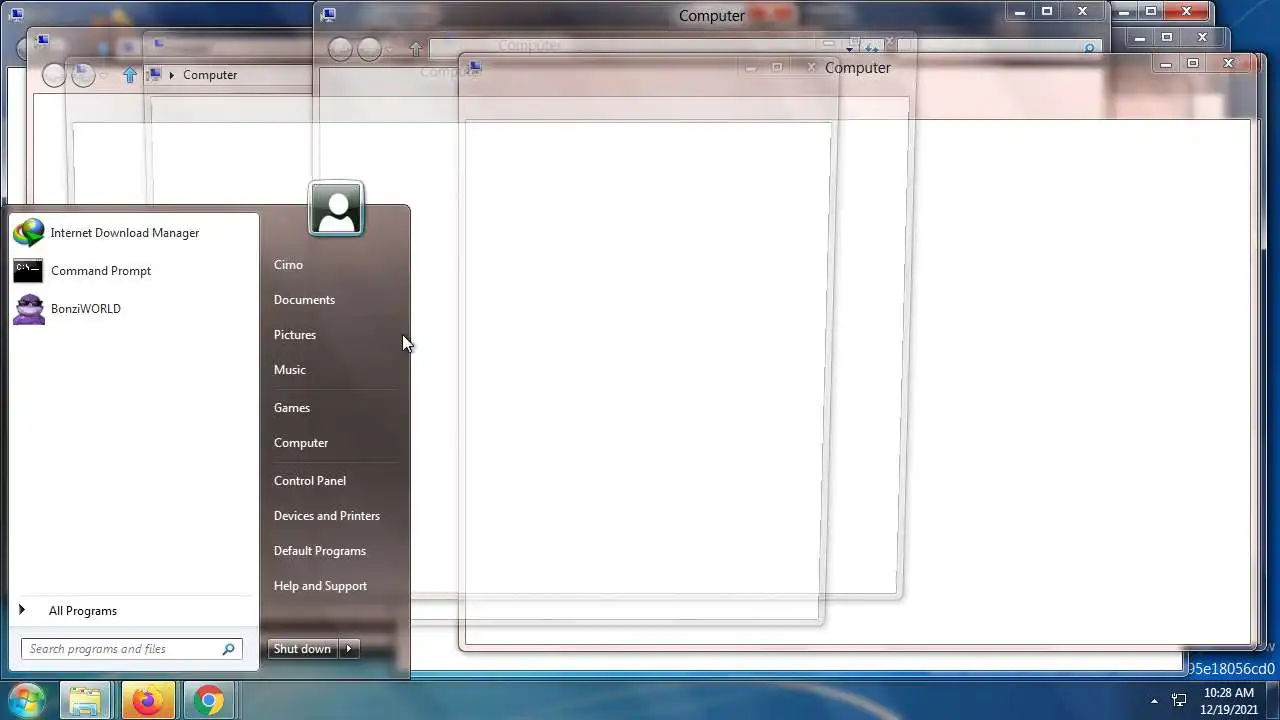Click the Forward button in leftmost Computer window
The image size is (1280, 720).
(x=83, y=75)
